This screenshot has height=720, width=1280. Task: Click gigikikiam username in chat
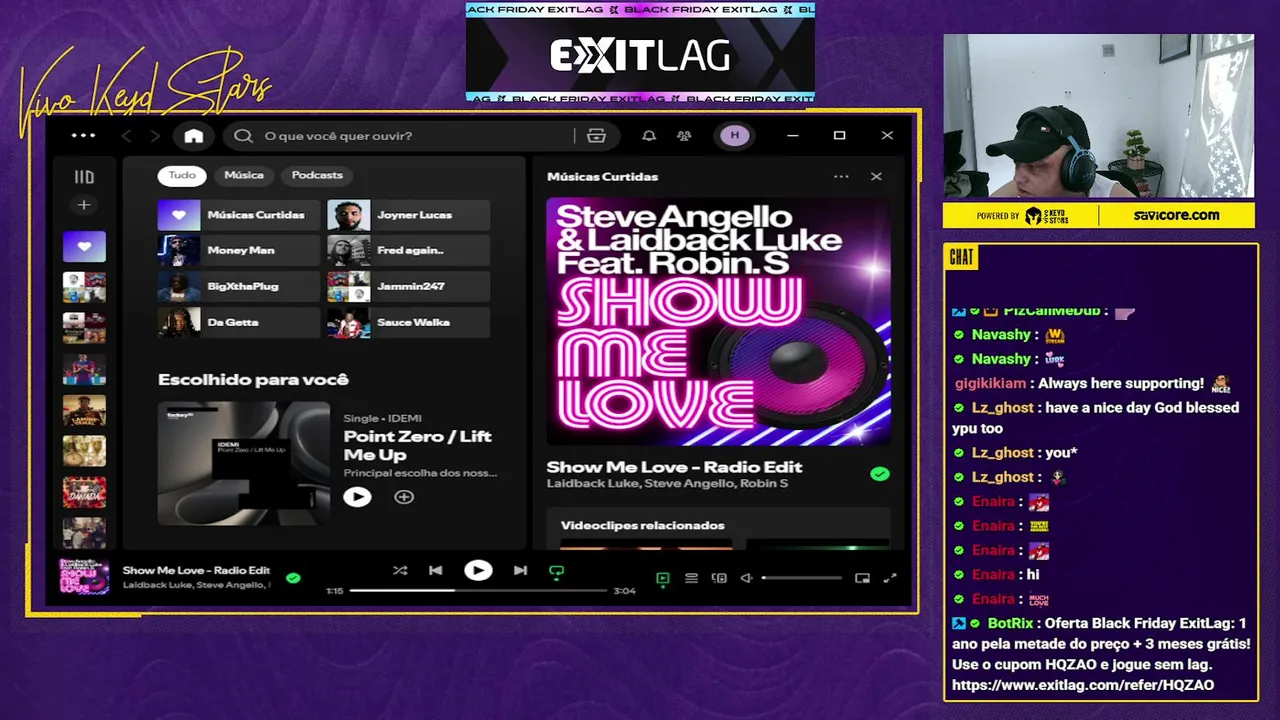tap(990, 384)
